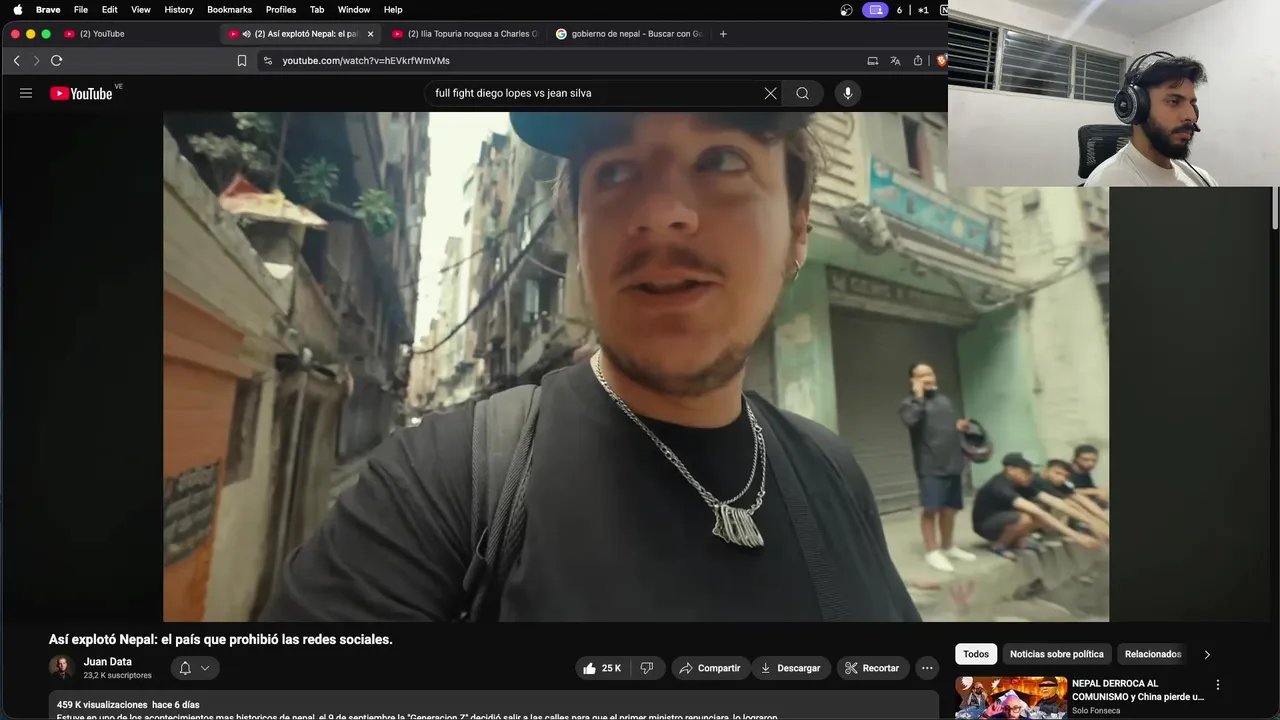The image size is (1280, 720).
Task: Click the purple screen-record menu bar icon
Action: (x=876, y=10)
